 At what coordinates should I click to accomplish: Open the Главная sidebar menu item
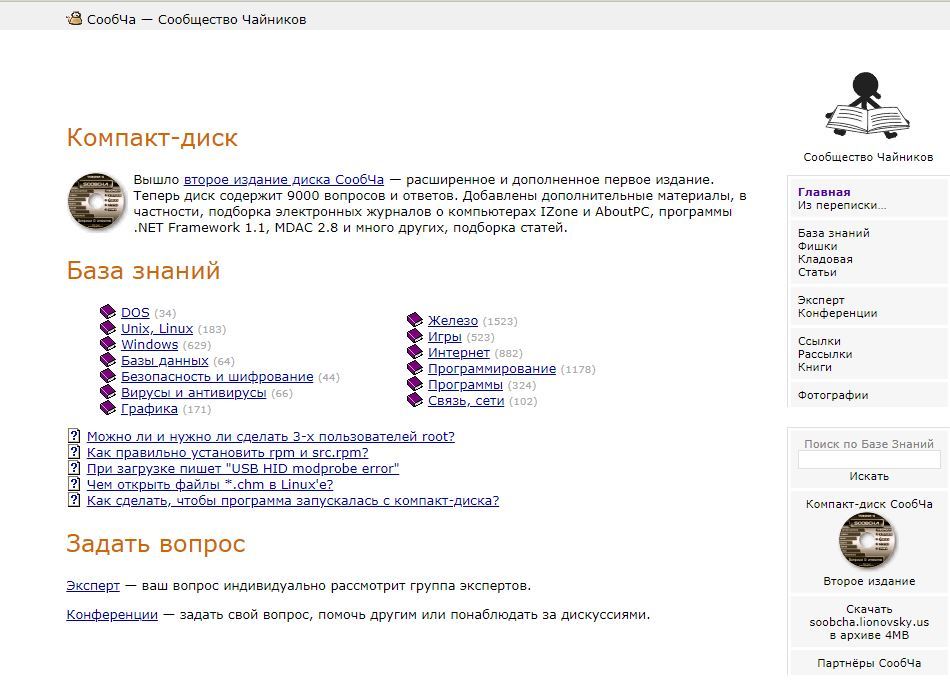pos(824,192)
